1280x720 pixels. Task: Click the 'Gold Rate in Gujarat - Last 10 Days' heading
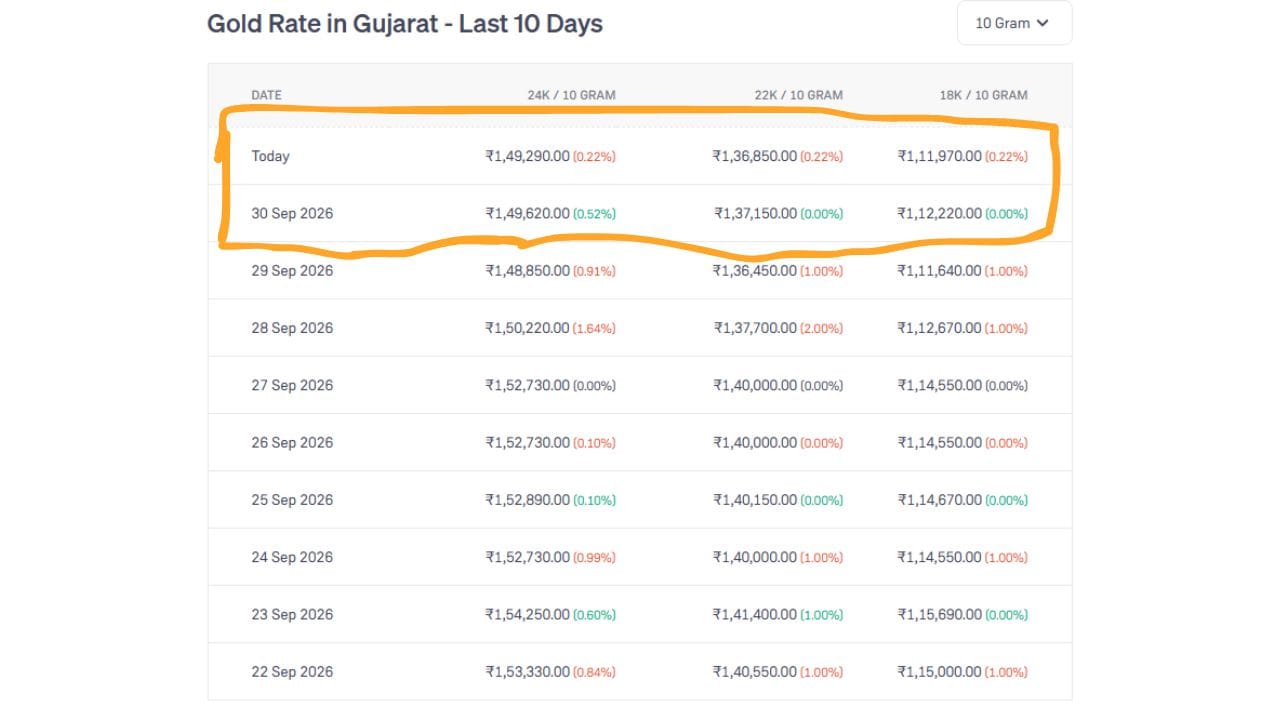pos(405,23)
